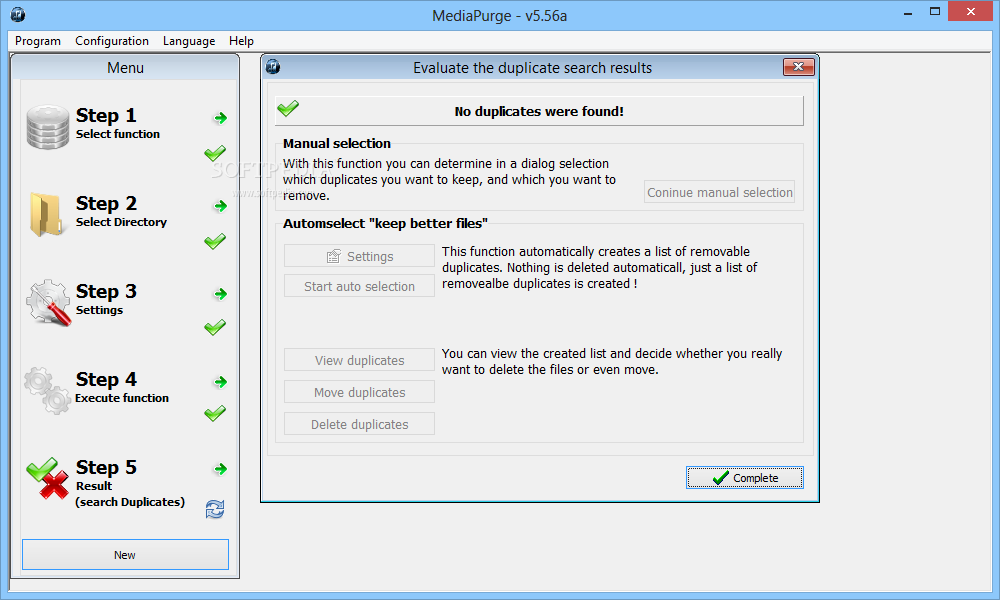
Task: Open the Program menu
Action: (x=38, y=41)
